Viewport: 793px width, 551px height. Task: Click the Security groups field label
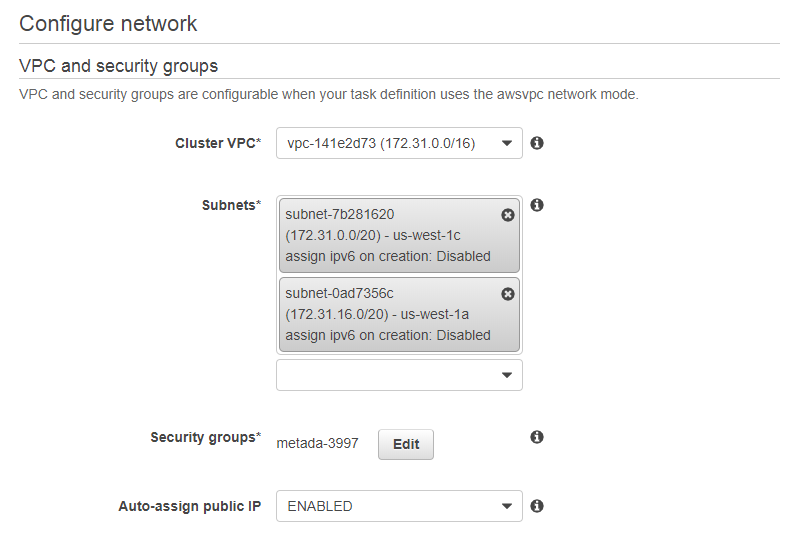[205, 437]
